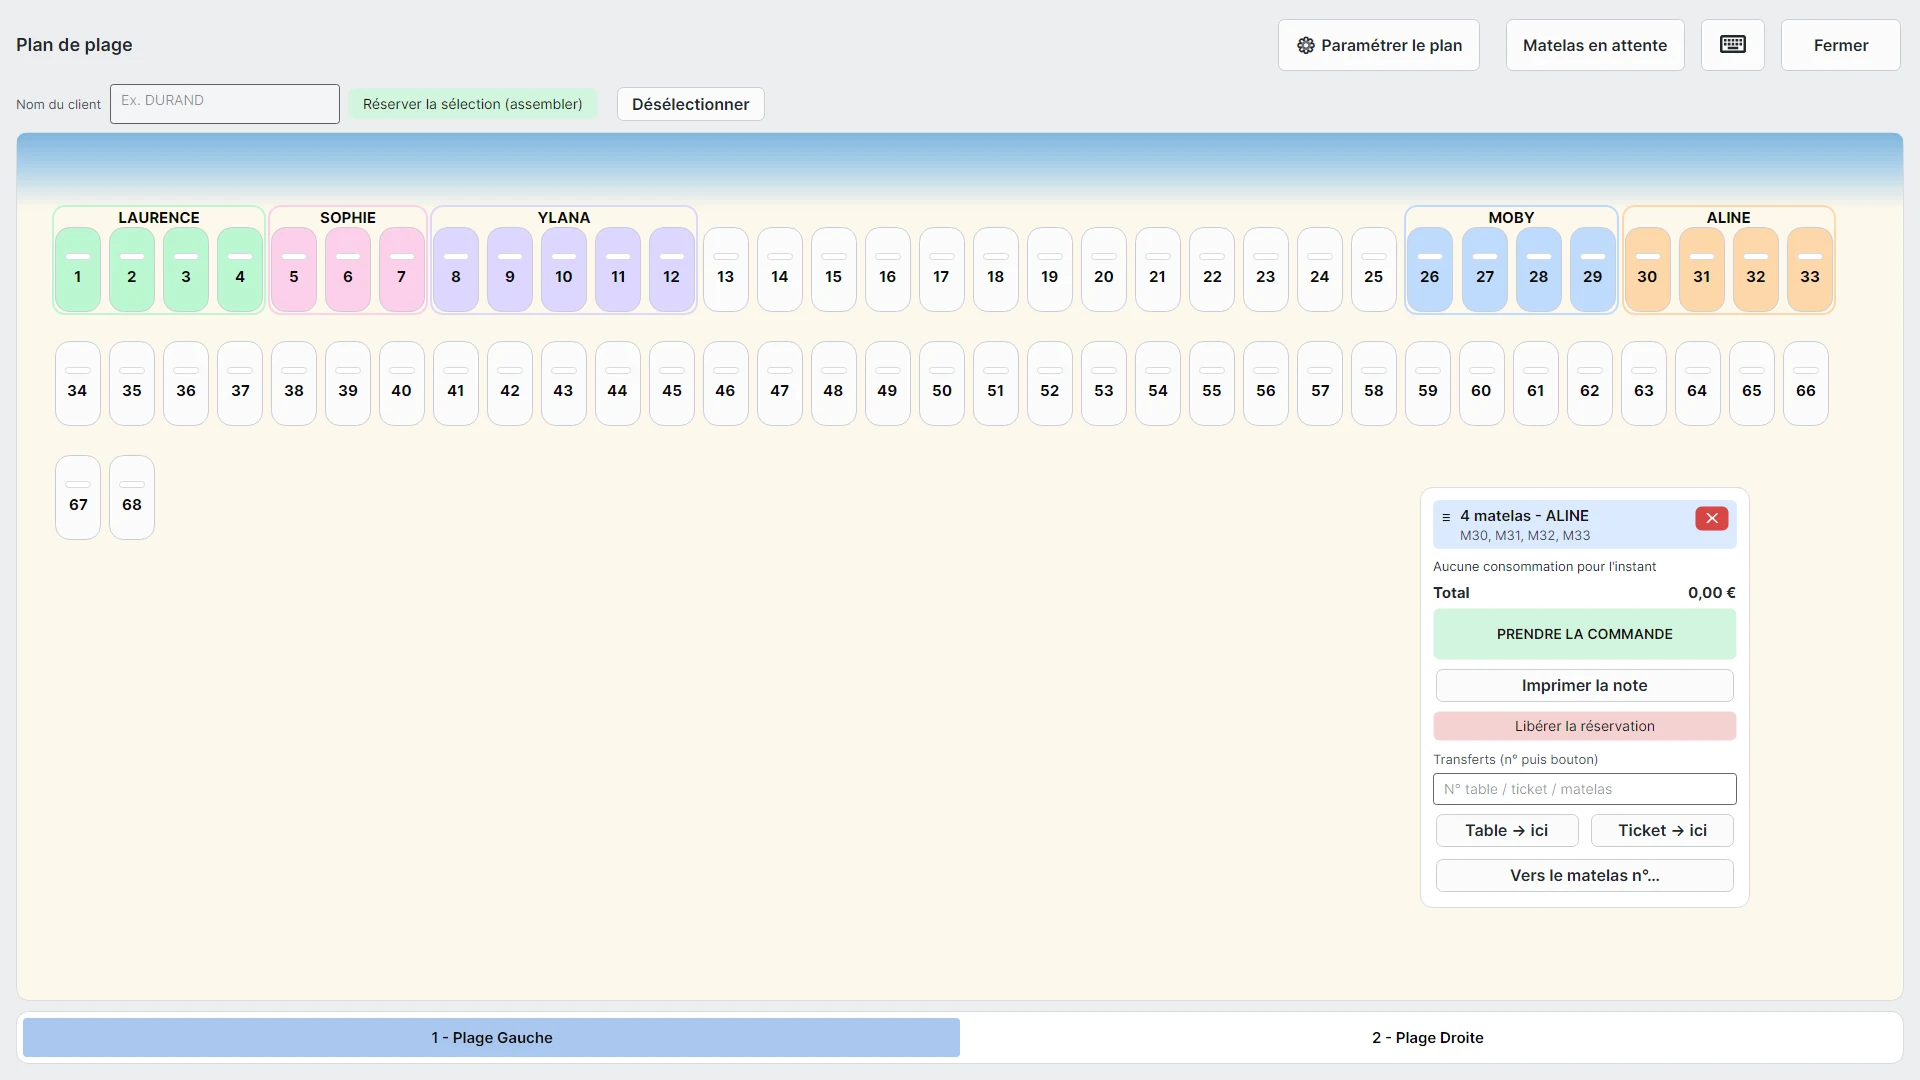Click the MOBY group label

pos(1511,218)
